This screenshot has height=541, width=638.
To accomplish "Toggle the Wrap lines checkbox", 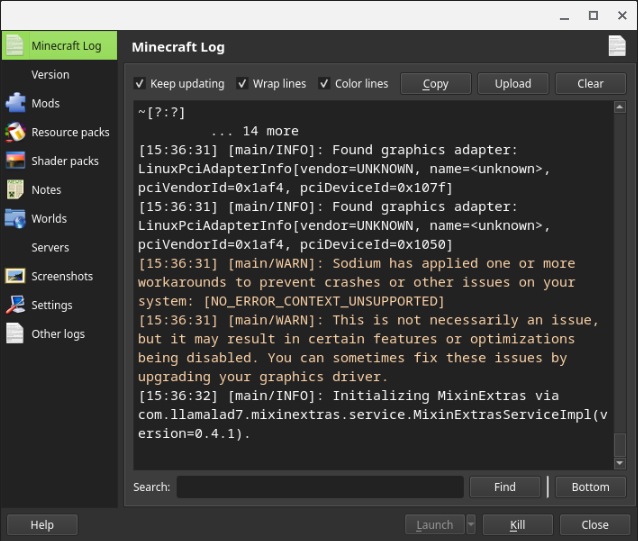I will pos(243,84).
